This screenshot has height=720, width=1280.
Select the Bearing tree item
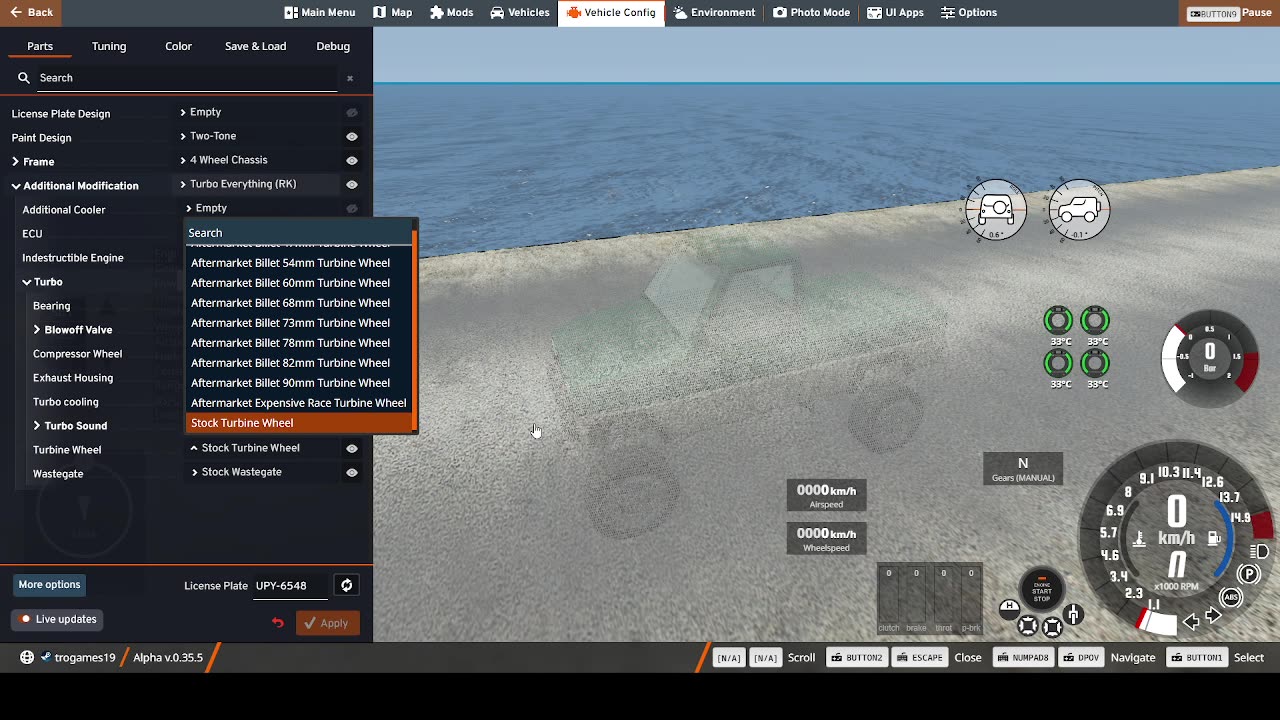[x=51, y=306]
